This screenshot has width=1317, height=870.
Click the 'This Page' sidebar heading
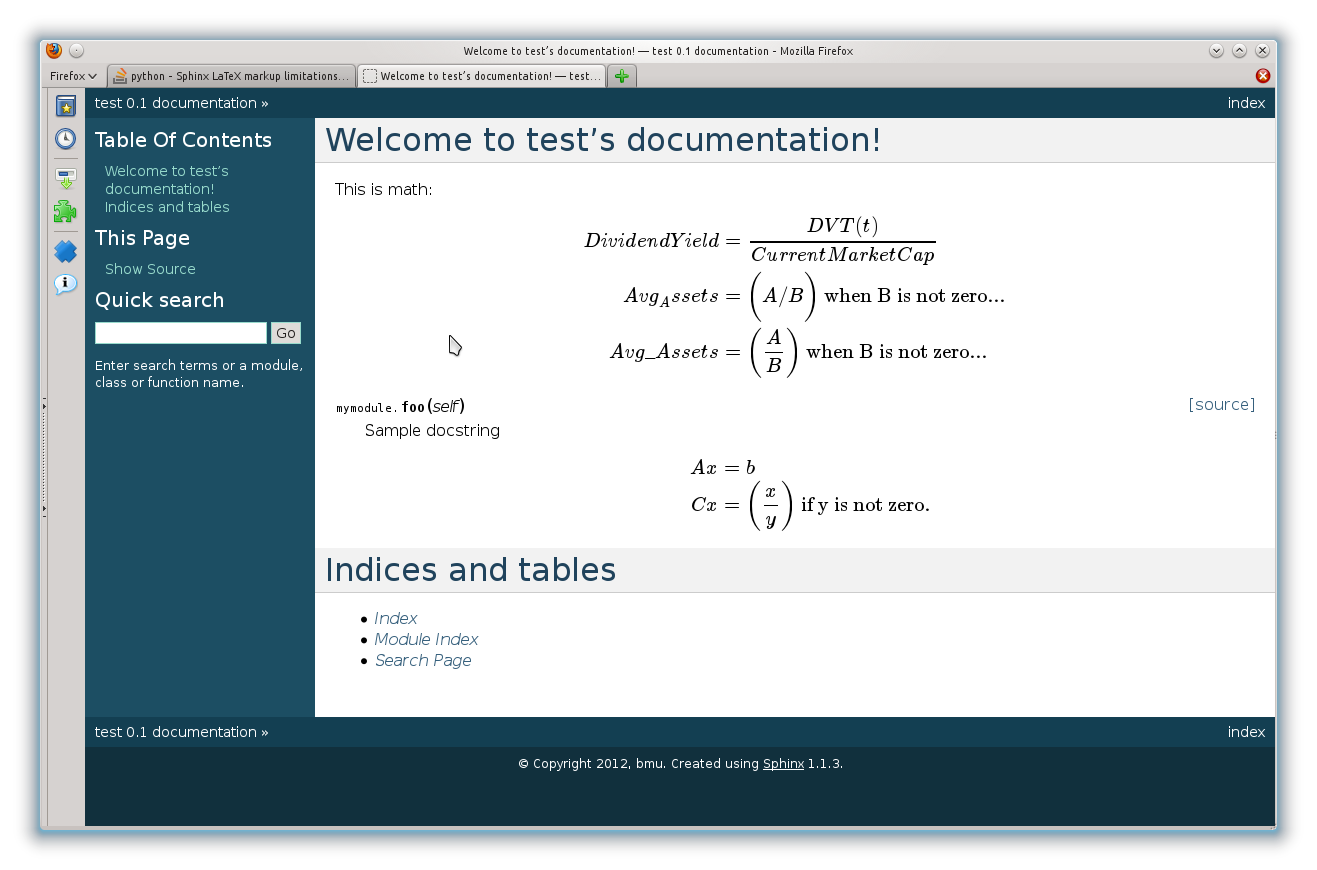(142, 238)
